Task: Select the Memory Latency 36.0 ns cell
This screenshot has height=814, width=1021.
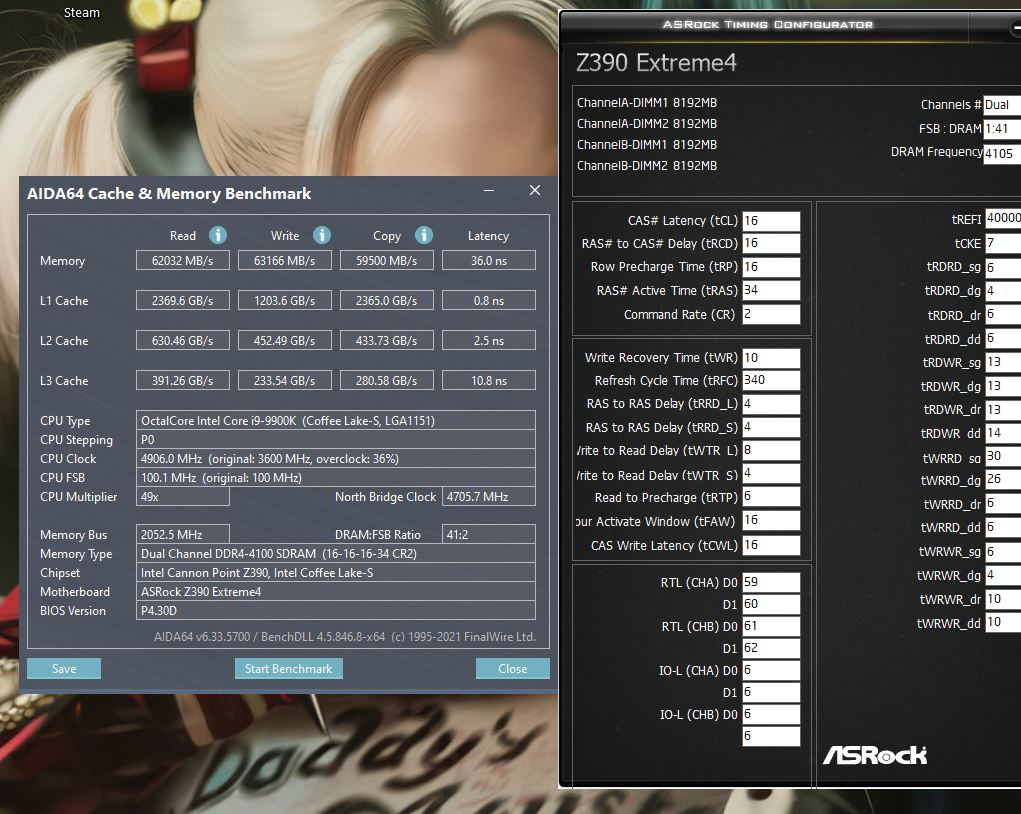Action: (x=489, y=260)
